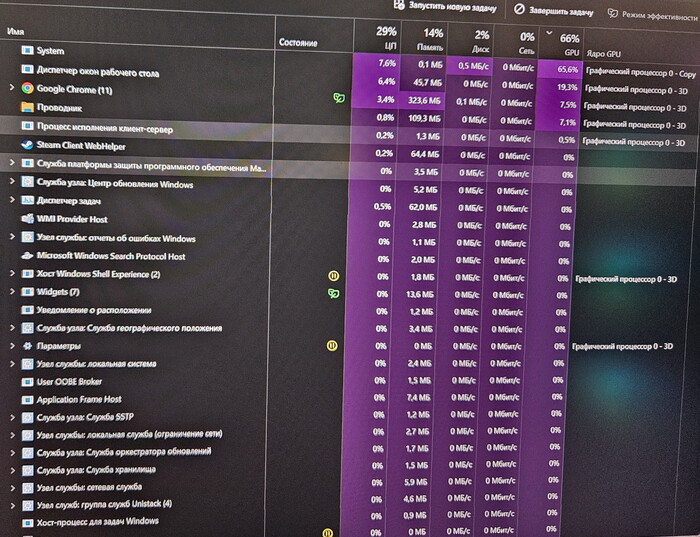Expand the Параметры process
The width and height of the screenshot is (700, 537).
click(12, 346)
